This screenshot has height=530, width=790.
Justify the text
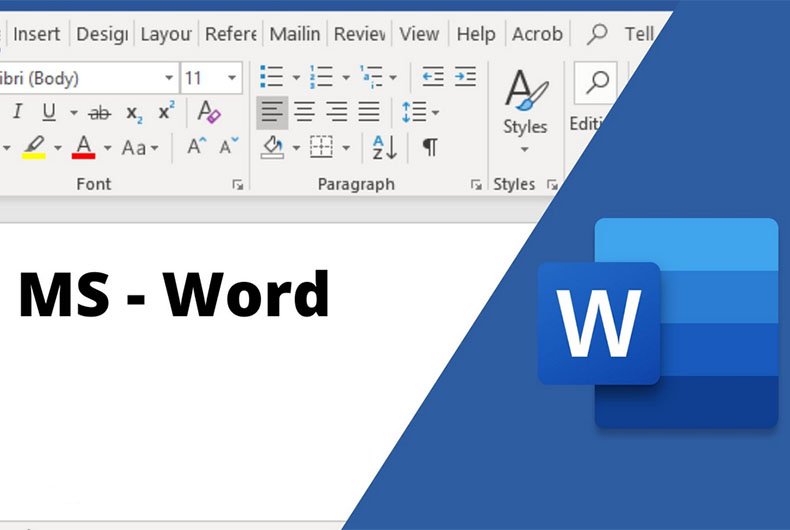click(369, 112)
